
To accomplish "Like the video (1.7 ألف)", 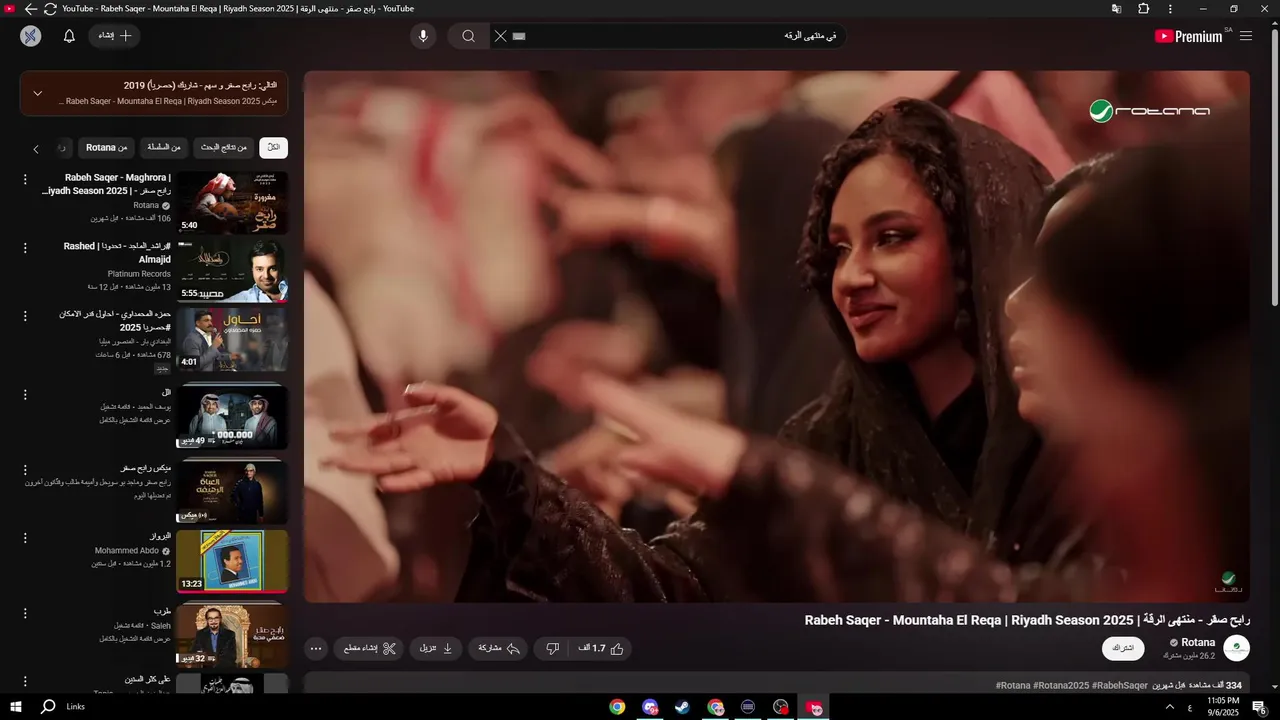I will point(601,649).
